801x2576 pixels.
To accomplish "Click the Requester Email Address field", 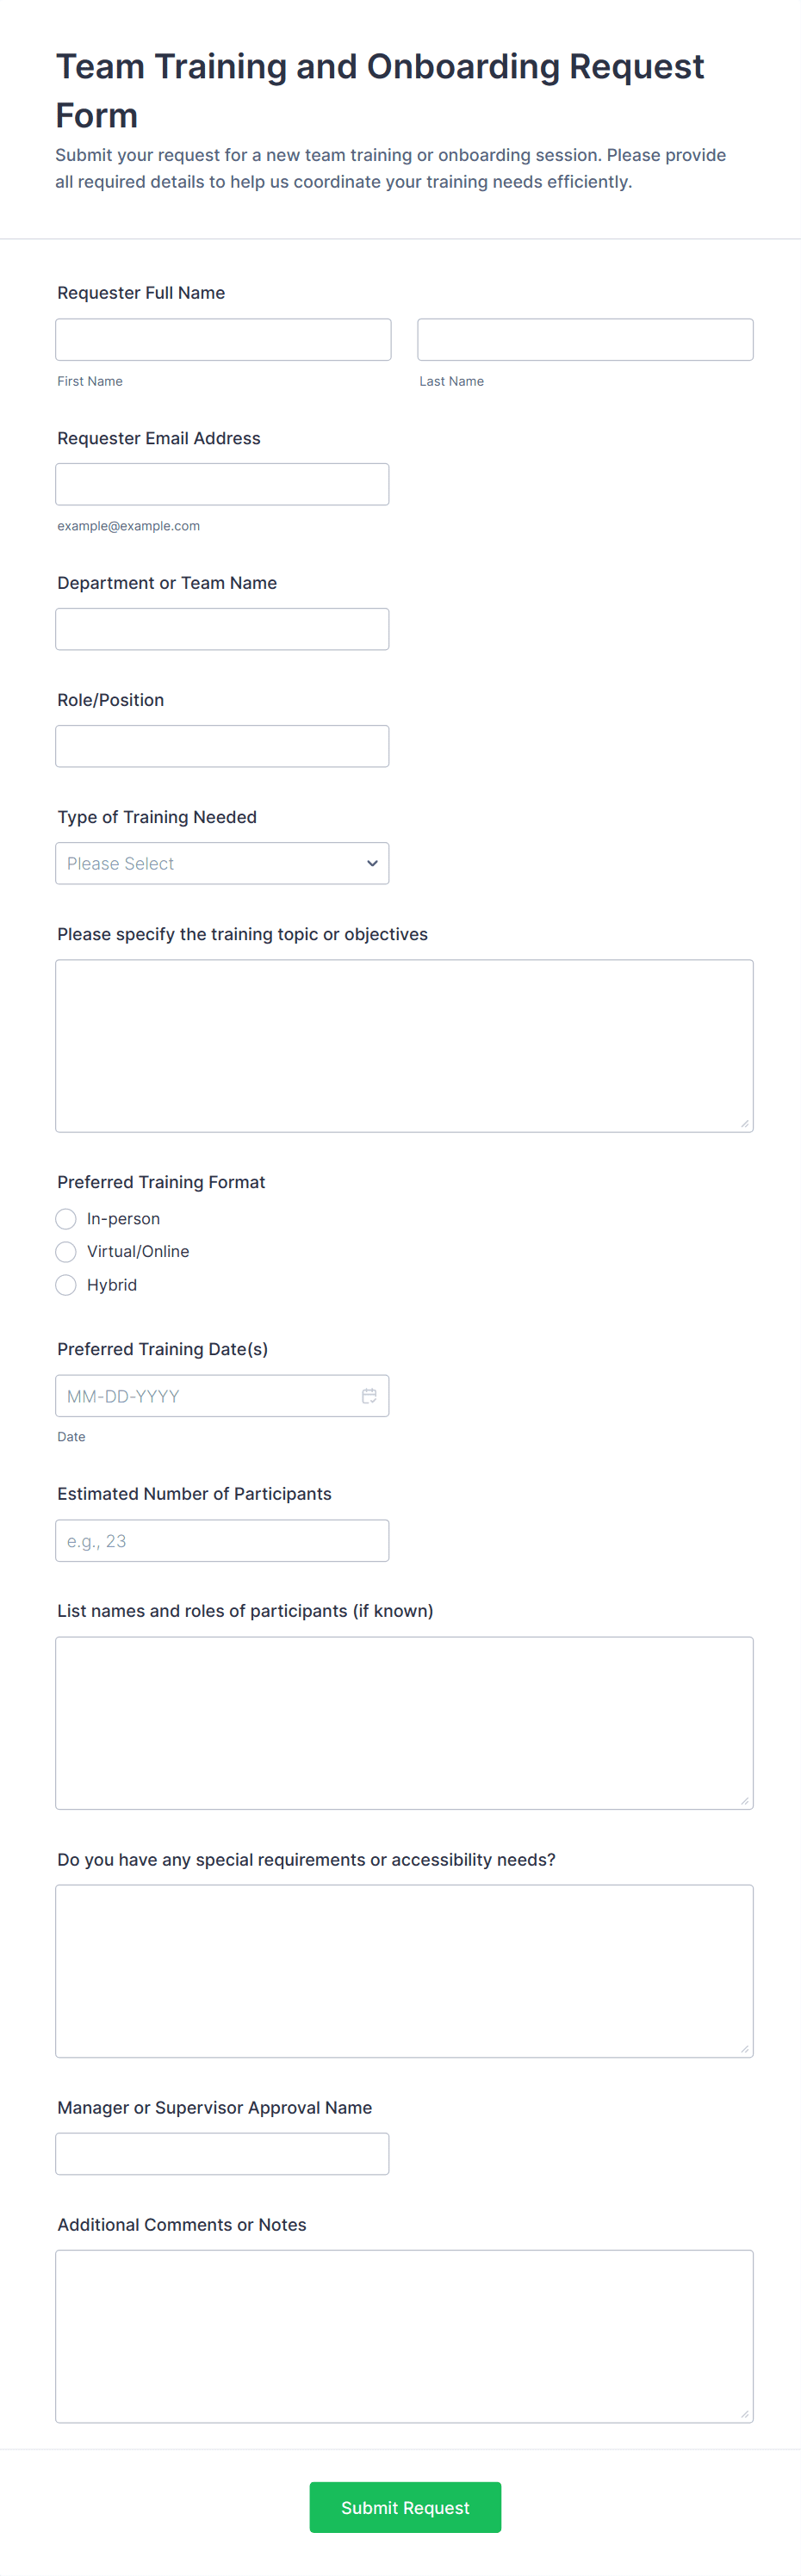I will pos(222,484).
